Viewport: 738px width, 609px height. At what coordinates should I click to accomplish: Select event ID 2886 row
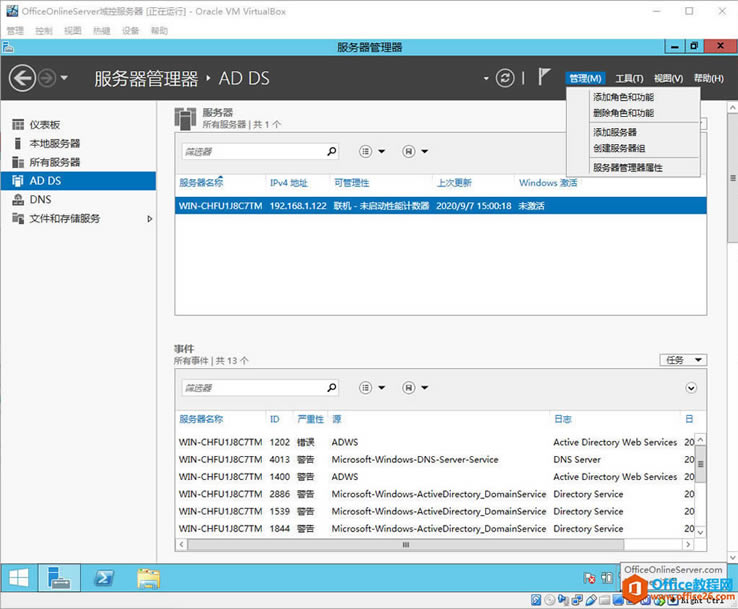[435, 494]
